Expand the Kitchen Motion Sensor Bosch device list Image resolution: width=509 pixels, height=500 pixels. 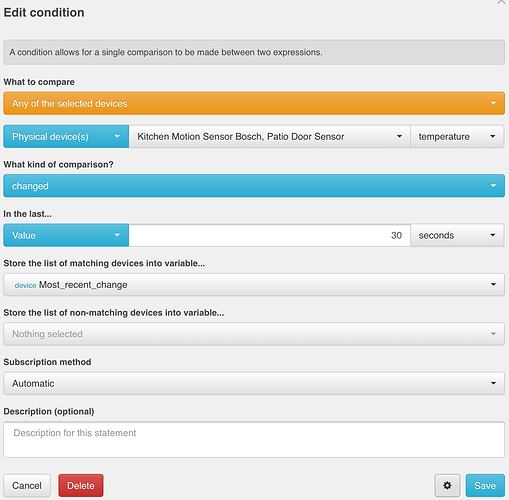click(270, 136)
